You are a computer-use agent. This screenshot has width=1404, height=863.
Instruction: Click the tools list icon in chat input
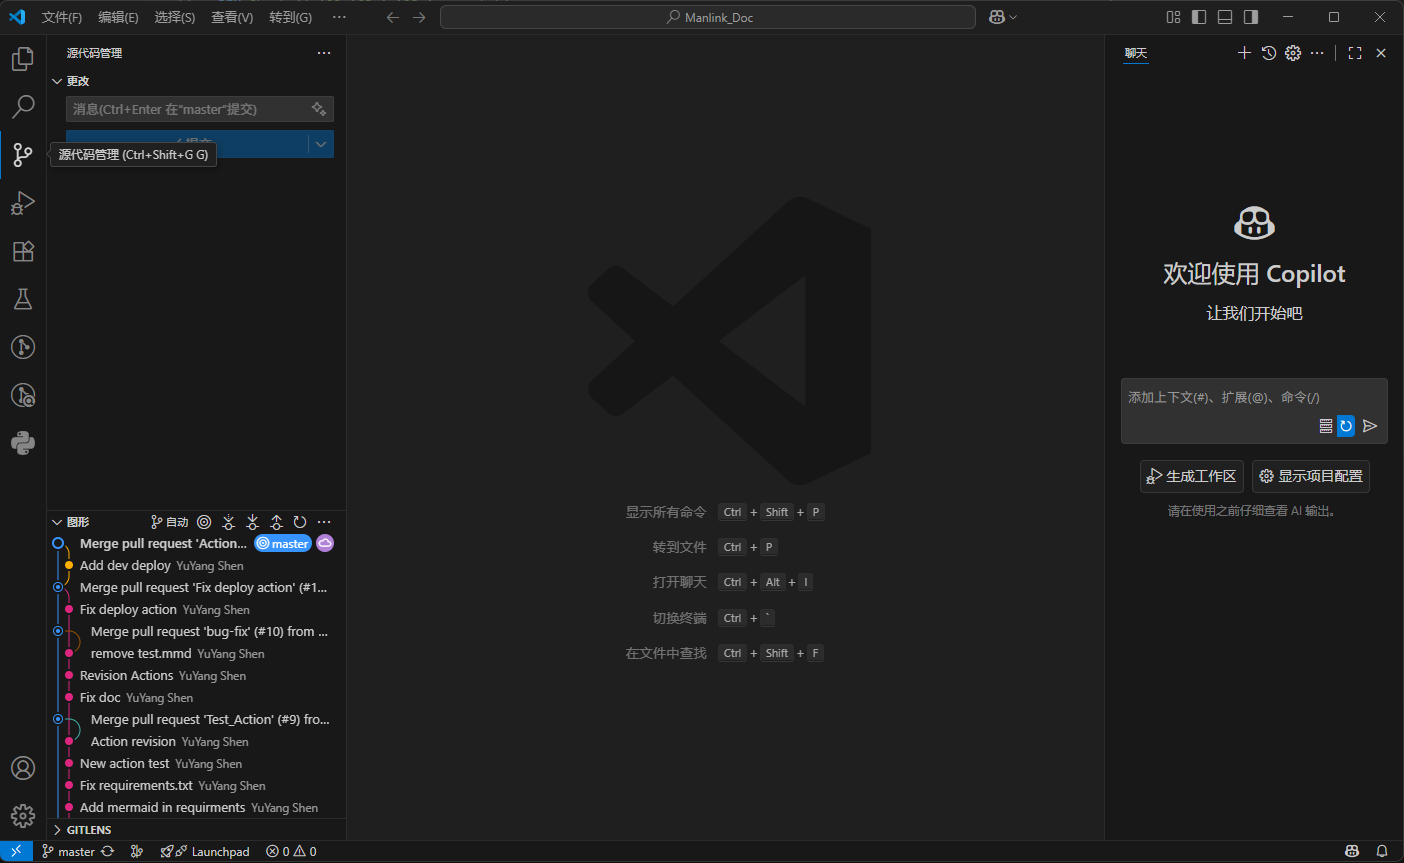tap(1326, 426)
